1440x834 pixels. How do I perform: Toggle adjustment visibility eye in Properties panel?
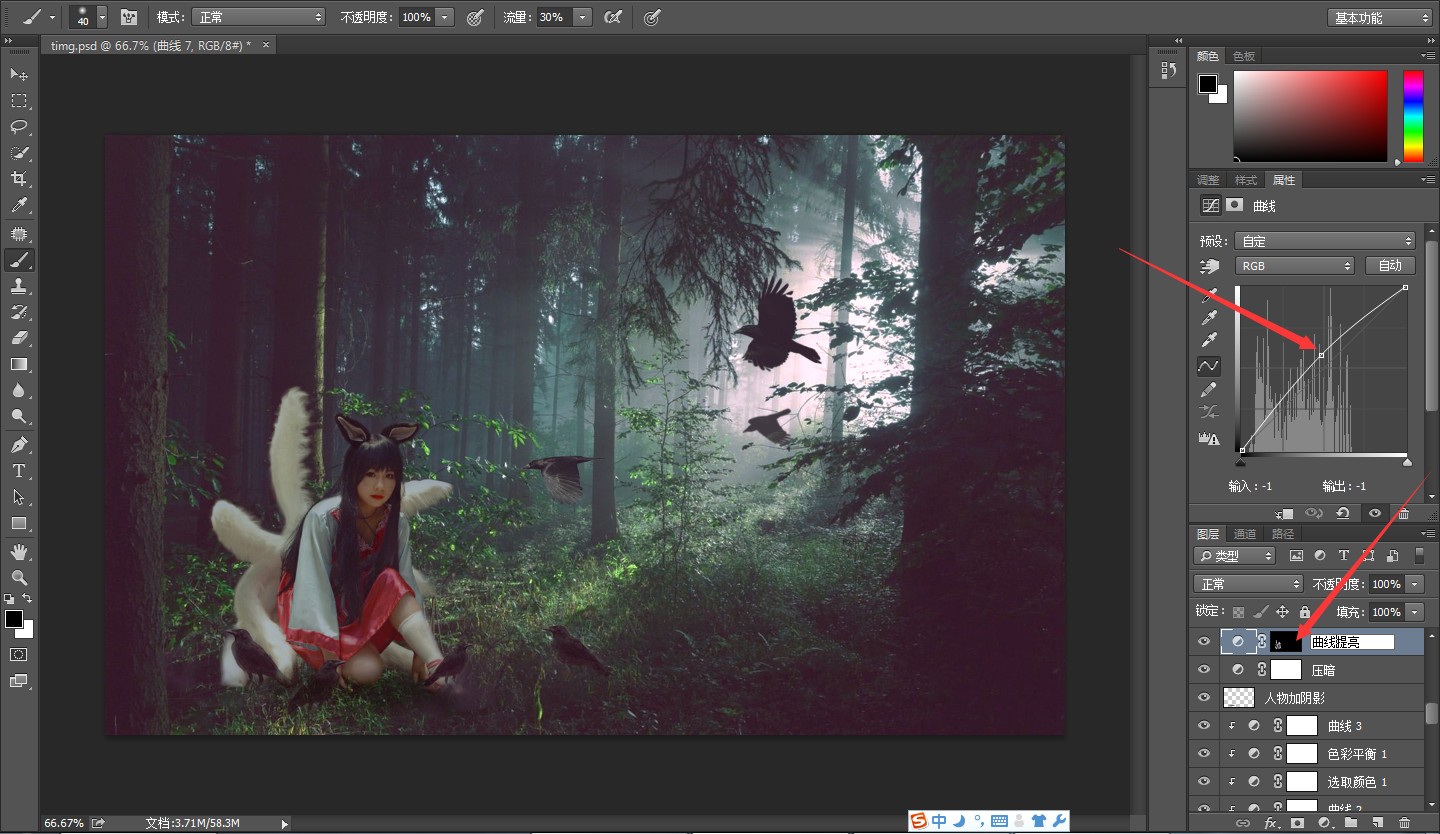click(1375, 513)
